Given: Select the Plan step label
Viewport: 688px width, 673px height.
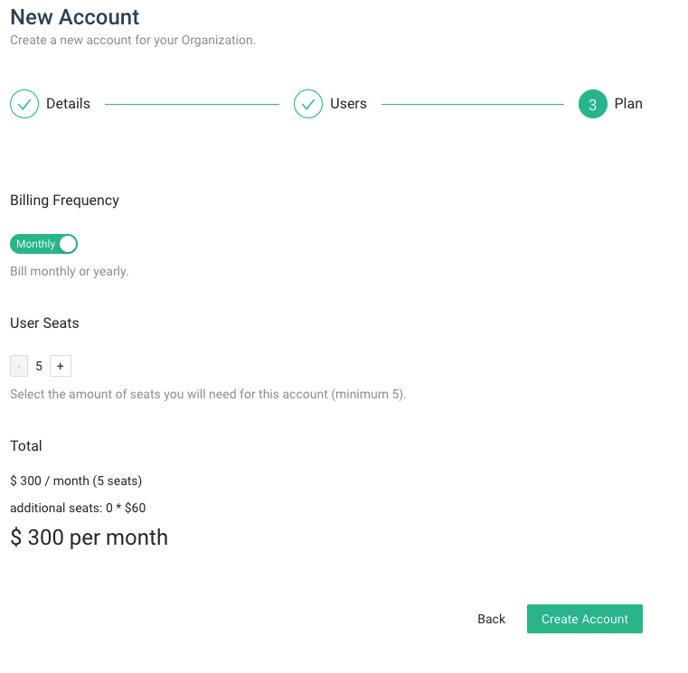Looking at the screenshot, I should coord(628,104).
